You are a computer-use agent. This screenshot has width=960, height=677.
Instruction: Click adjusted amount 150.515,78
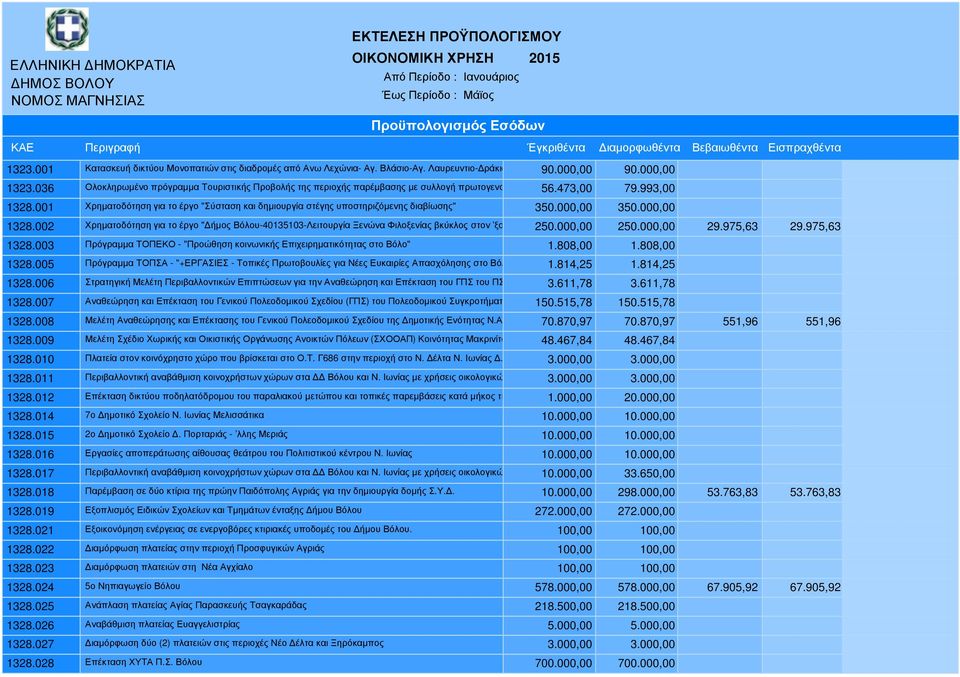coord(646,302)
